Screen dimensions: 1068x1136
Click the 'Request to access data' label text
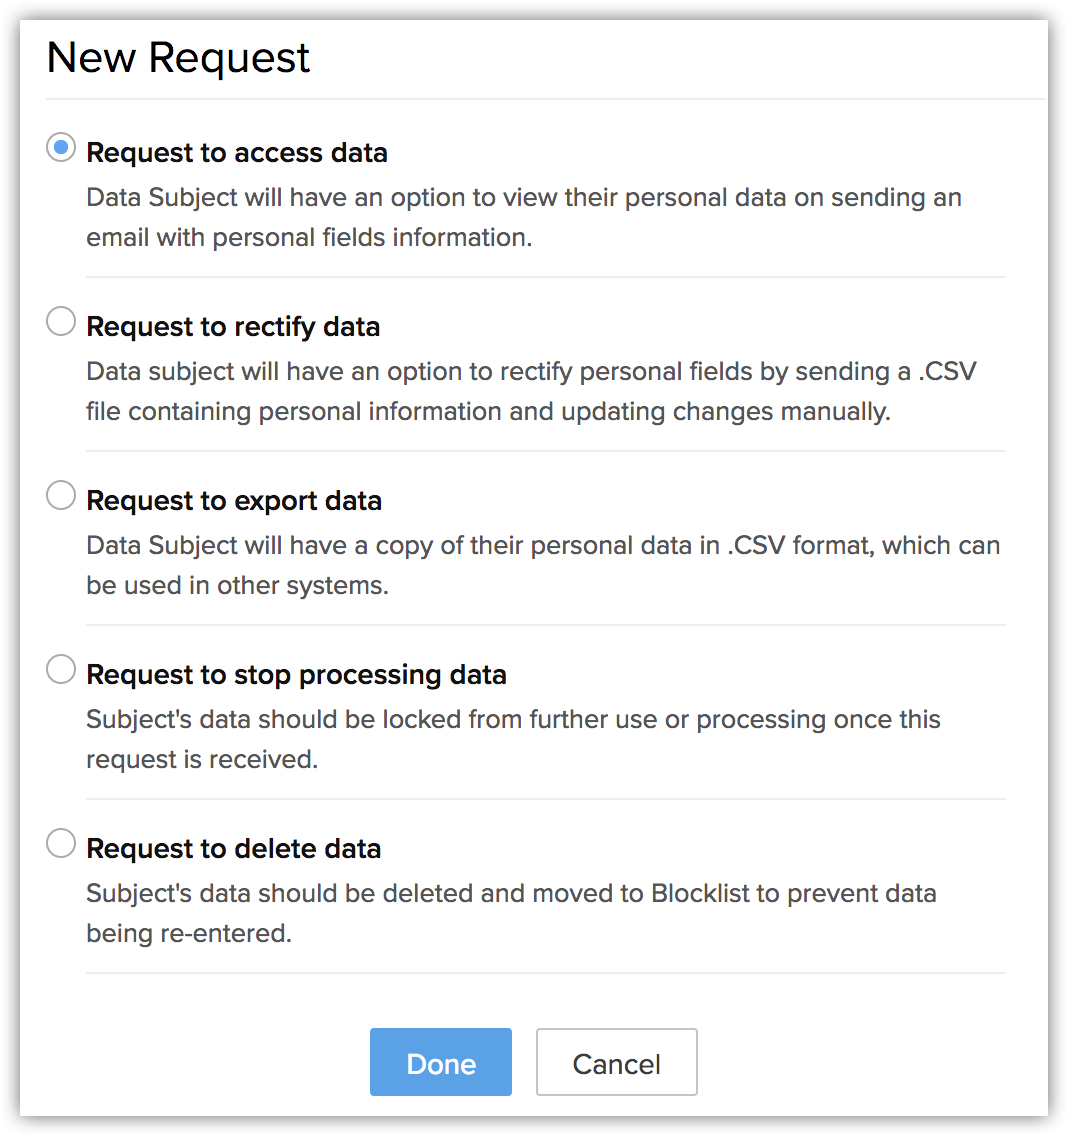point(237,153)
